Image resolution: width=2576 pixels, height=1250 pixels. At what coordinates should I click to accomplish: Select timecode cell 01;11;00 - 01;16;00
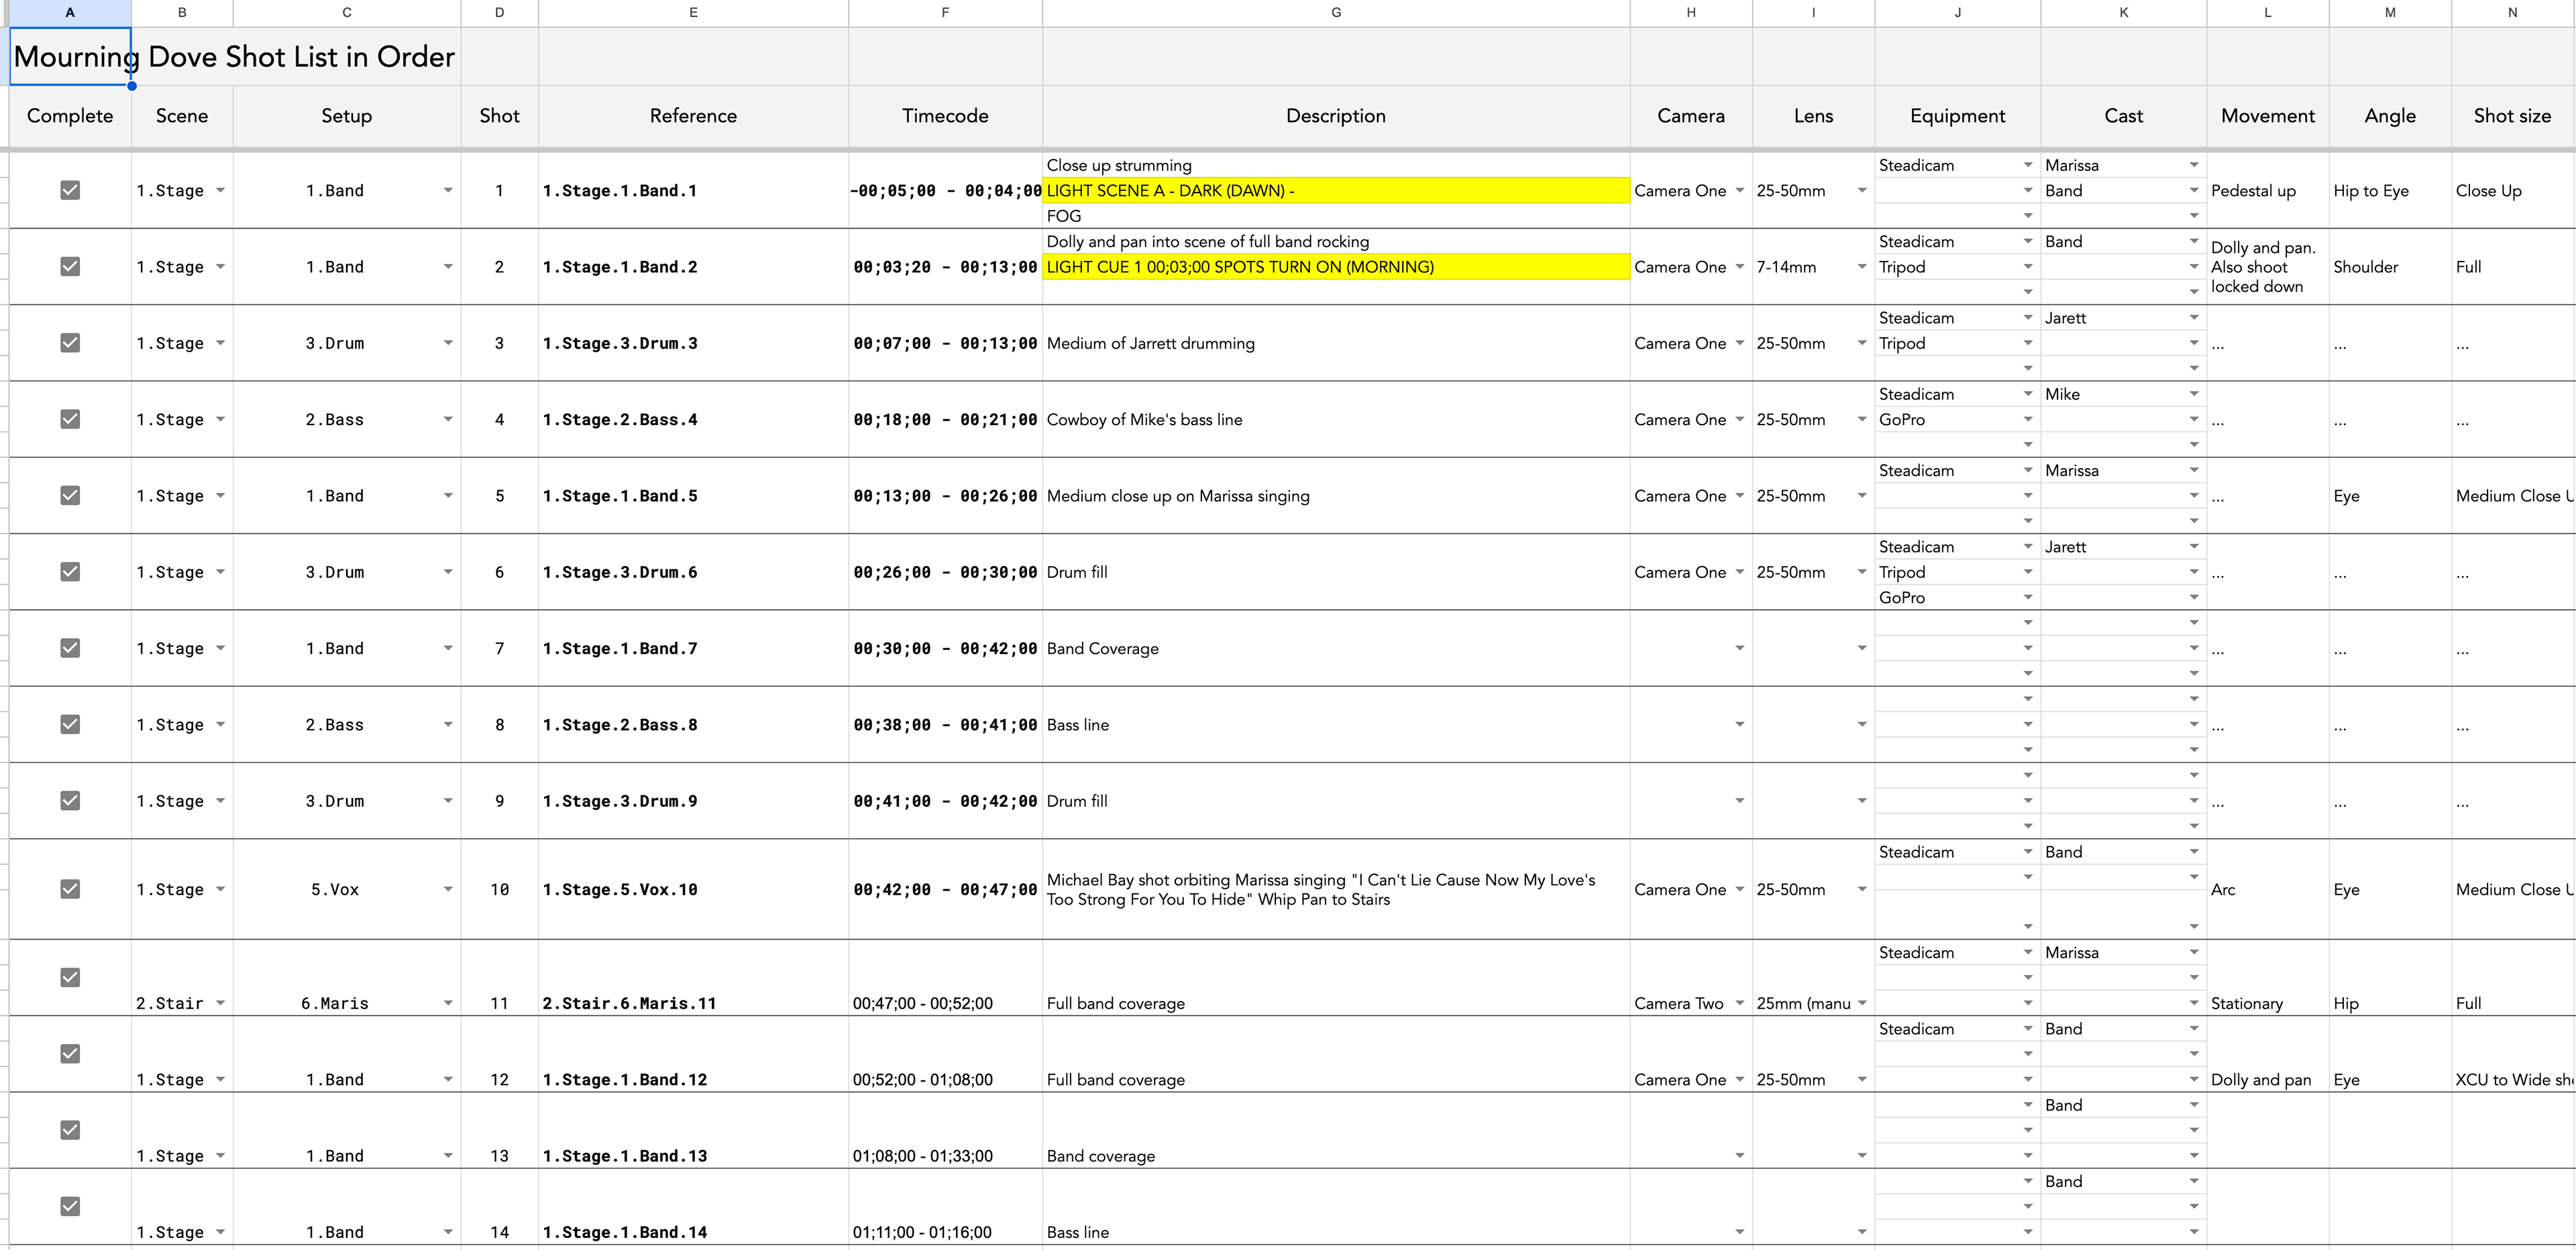click(x=945, y=1206)
